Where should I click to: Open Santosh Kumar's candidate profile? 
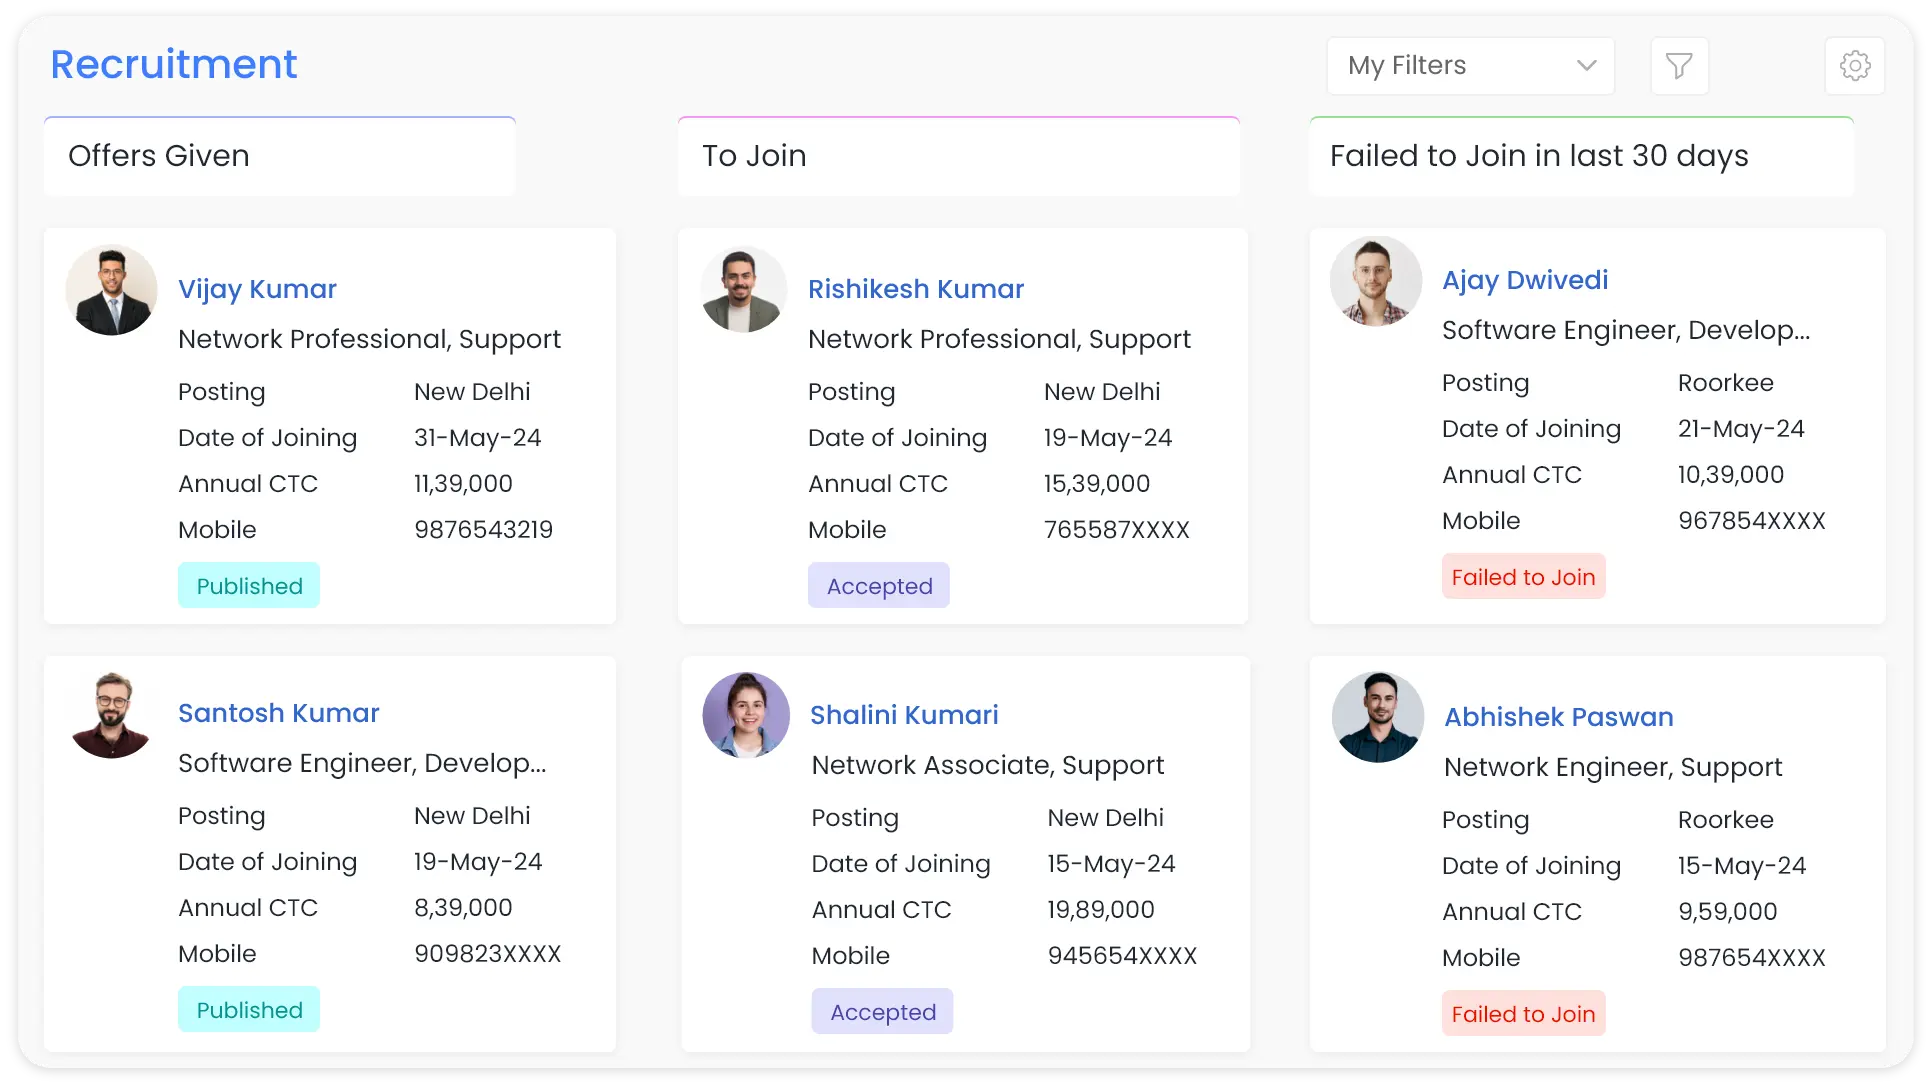[279, 713]
